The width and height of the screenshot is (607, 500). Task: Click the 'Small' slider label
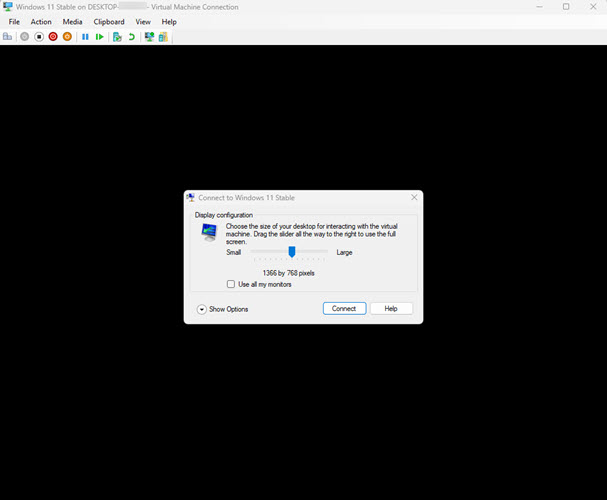(x=233, y=252)
